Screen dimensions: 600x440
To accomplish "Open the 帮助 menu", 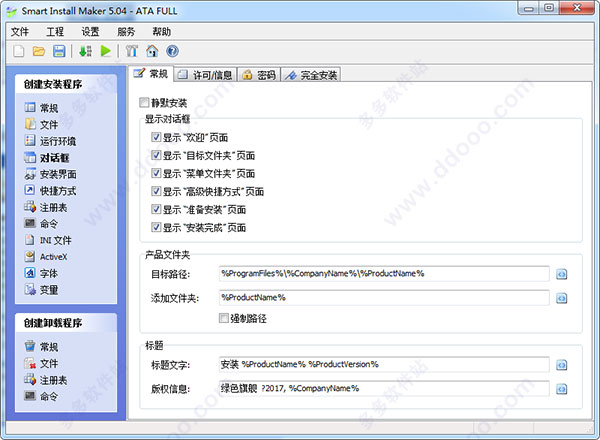I will point(161,31).
